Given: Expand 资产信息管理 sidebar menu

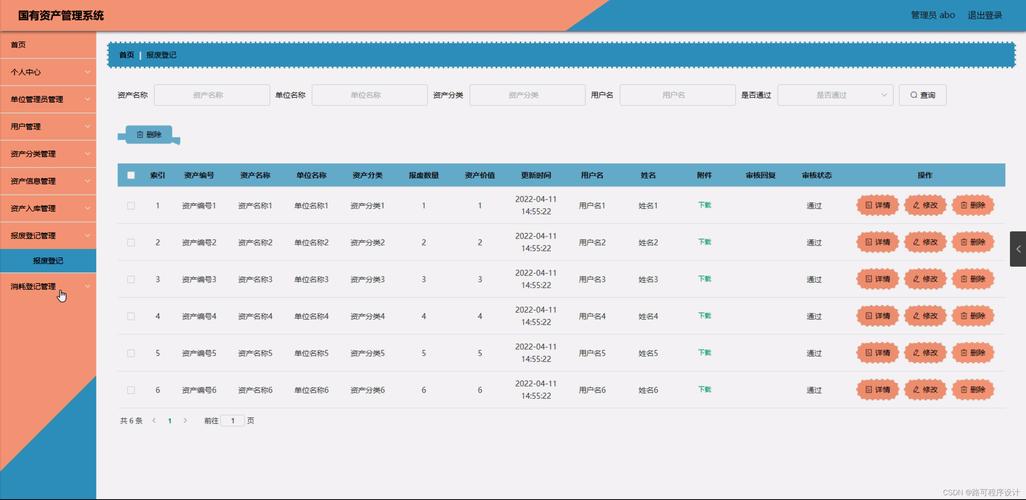Looking at the screenshot, I should click(48, 181).
